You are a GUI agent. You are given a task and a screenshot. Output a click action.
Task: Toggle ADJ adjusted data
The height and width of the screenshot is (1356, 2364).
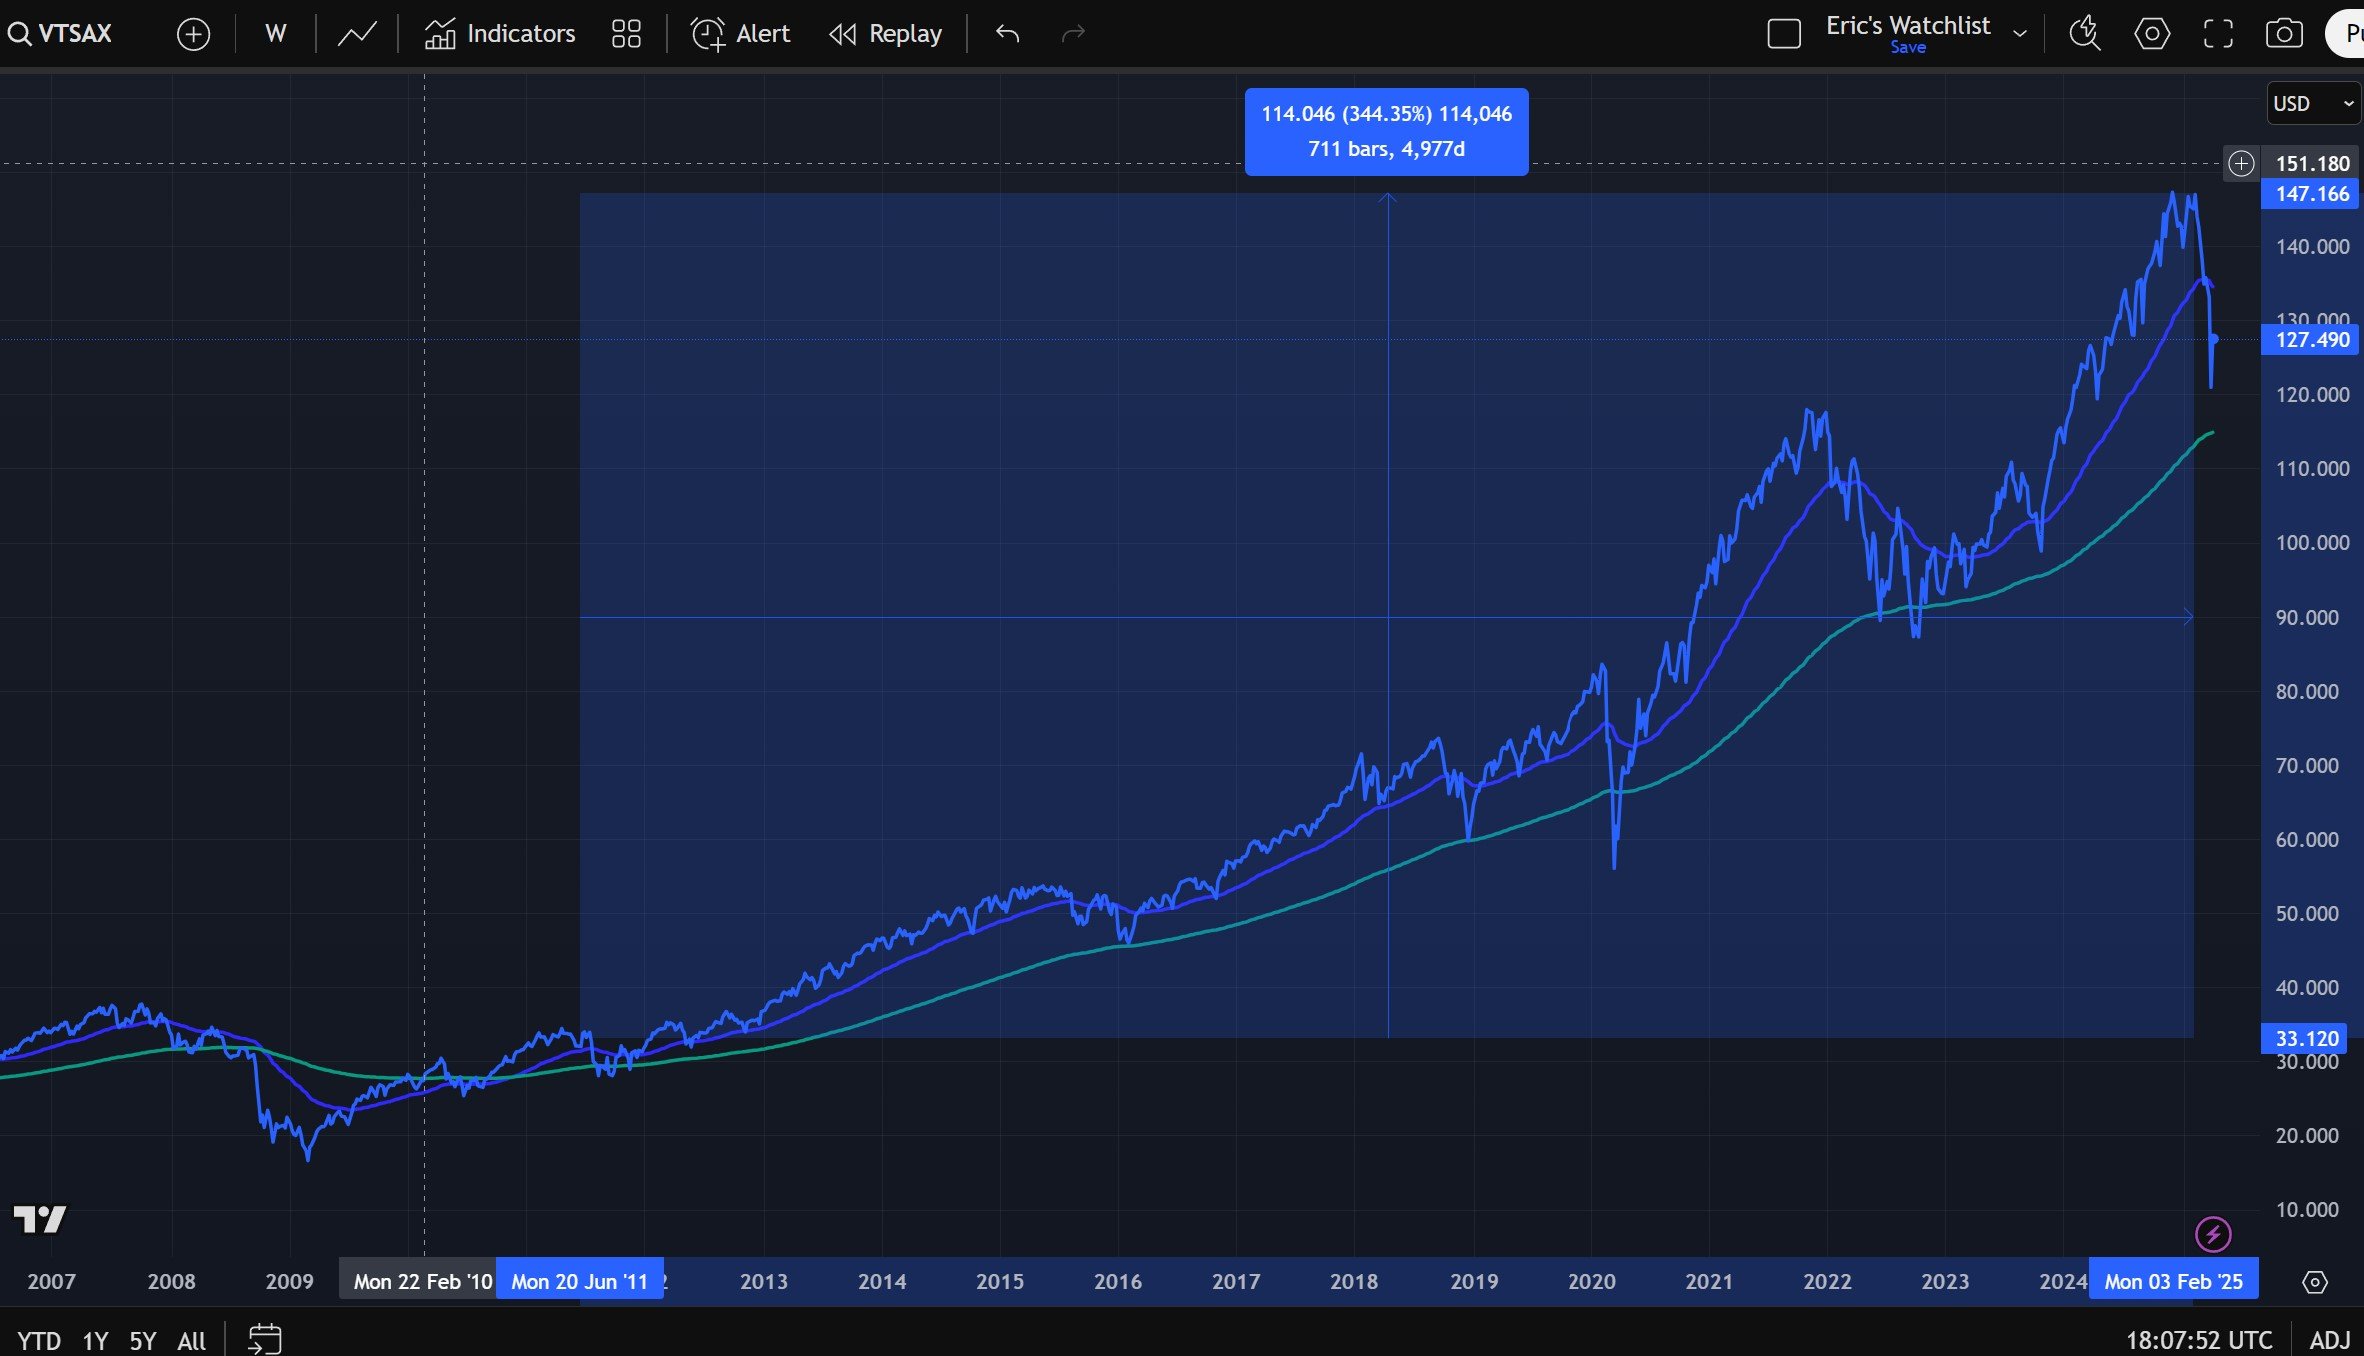[x=2329, y=1340]
